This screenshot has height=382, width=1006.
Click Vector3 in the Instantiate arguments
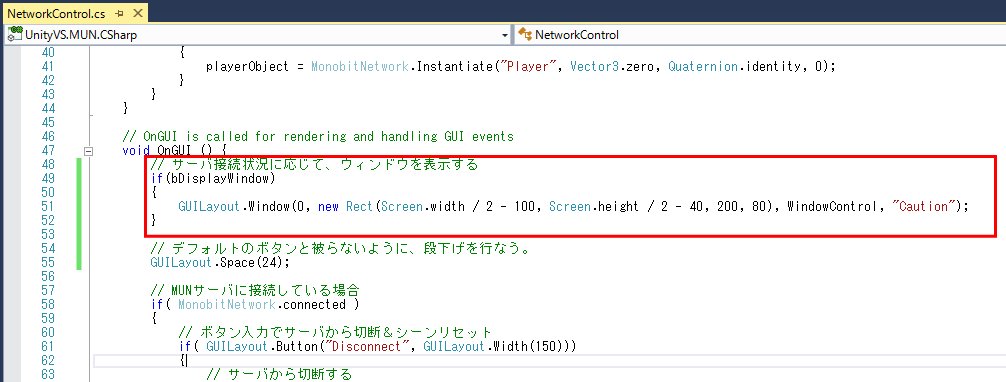593,67
